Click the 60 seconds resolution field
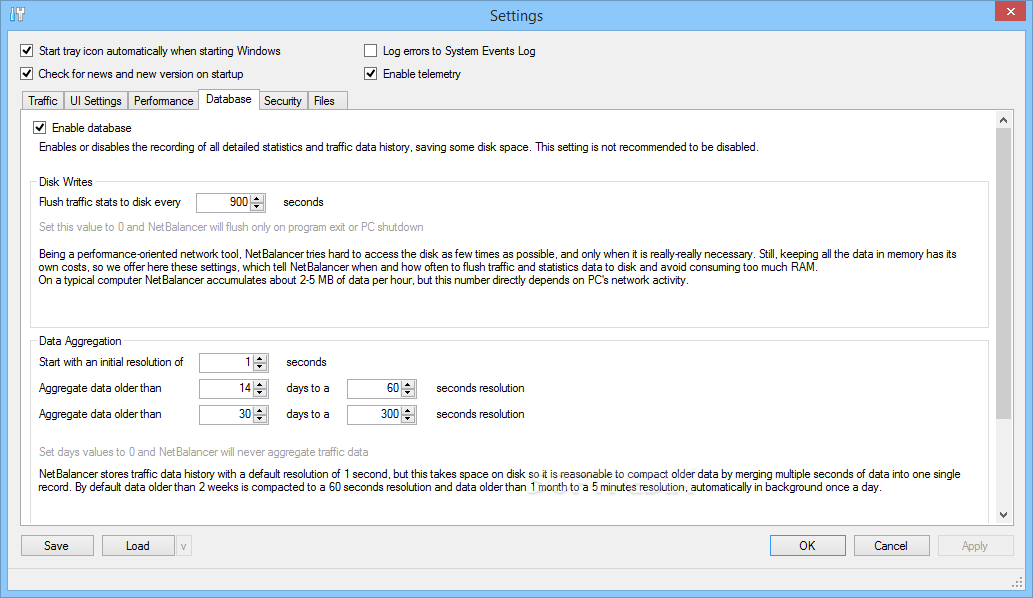Viewport: 1033px width, 598px height. (x=374, y=389)
